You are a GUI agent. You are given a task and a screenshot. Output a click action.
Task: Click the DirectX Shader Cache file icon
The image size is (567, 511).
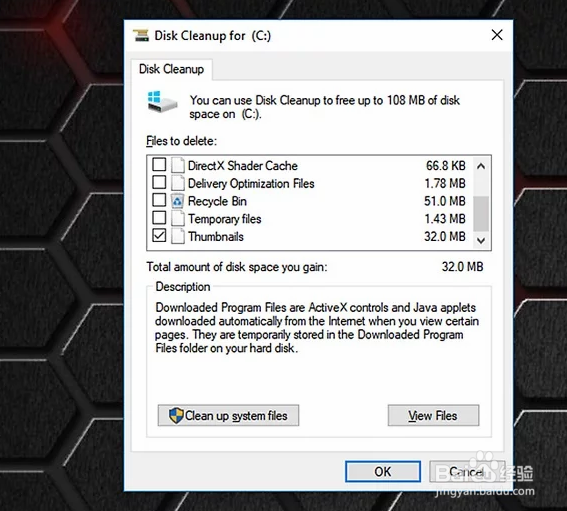click(178, 165)
